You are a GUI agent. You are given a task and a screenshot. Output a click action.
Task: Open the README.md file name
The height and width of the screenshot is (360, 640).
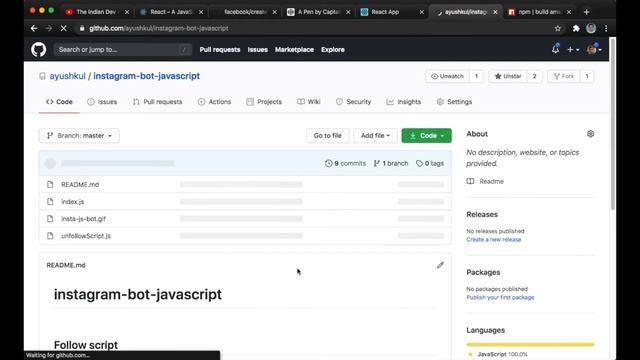[80, 184]
